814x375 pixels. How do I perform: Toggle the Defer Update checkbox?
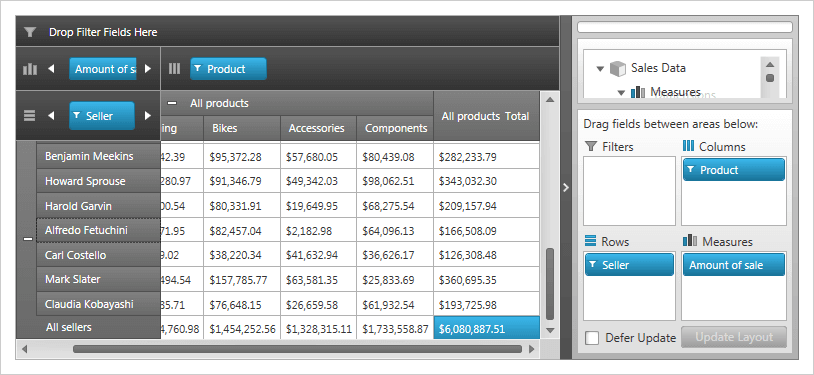pos(592,338)
